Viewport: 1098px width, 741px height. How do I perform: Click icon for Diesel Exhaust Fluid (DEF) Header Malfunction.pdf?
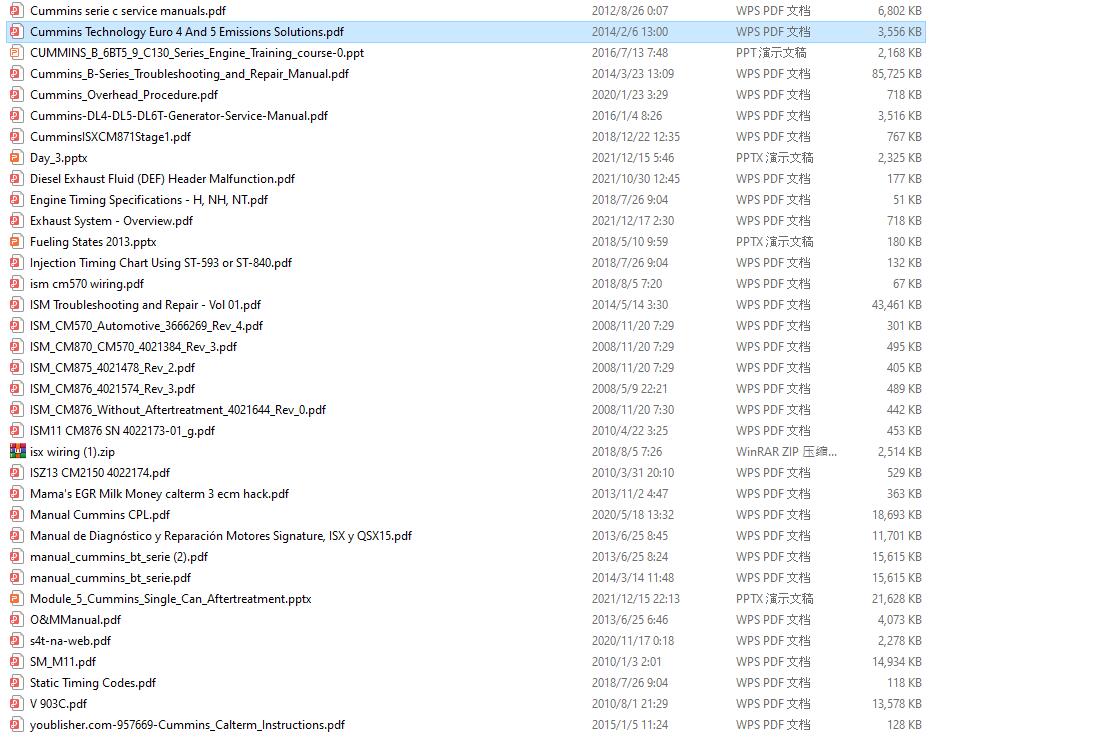click(x=15, y=179)
